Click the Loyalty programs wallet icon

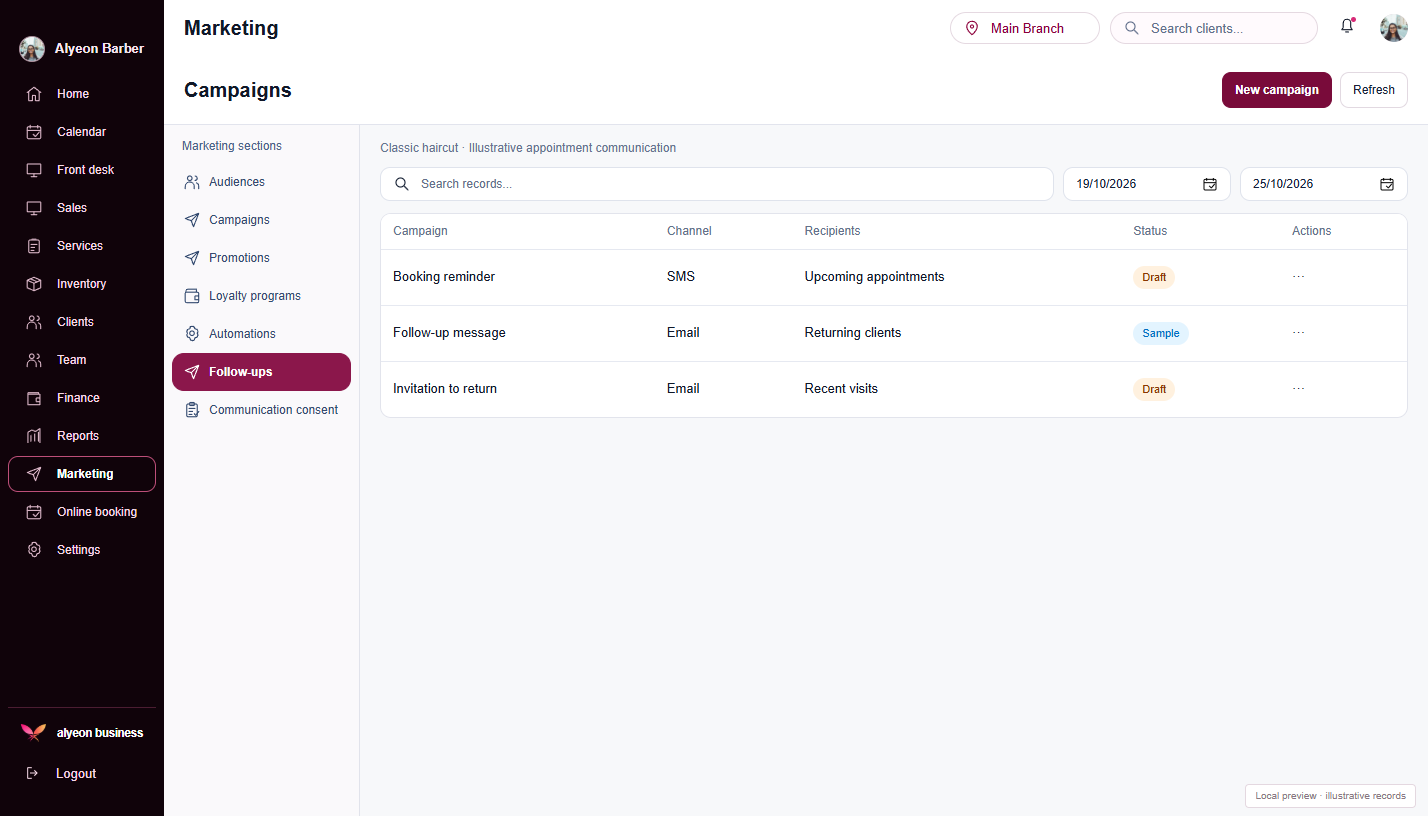pyautogui.click(x=192, y=296)
